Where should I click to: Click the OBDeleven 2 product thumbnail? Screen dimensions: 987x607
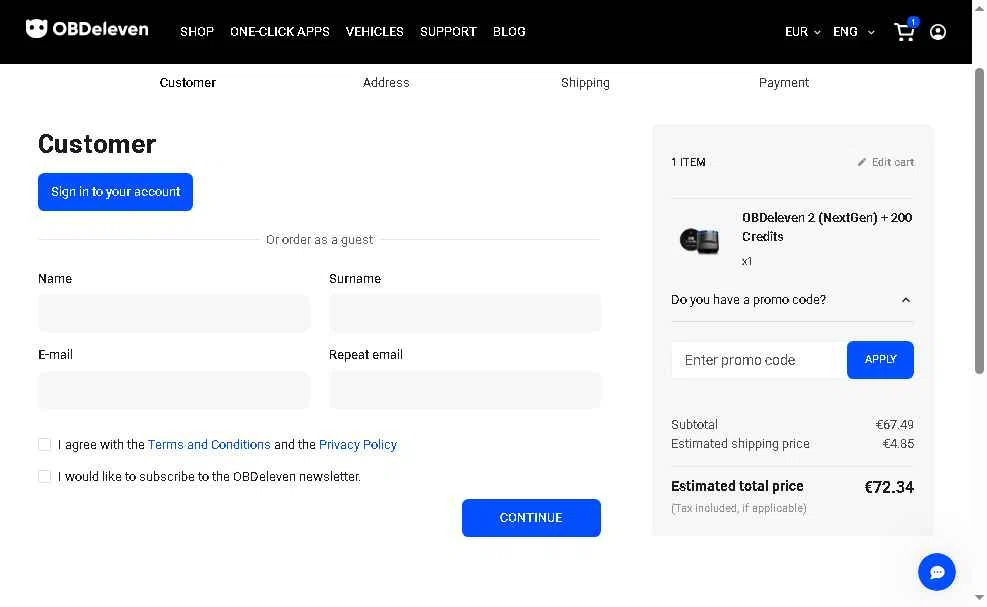[699, 240]
